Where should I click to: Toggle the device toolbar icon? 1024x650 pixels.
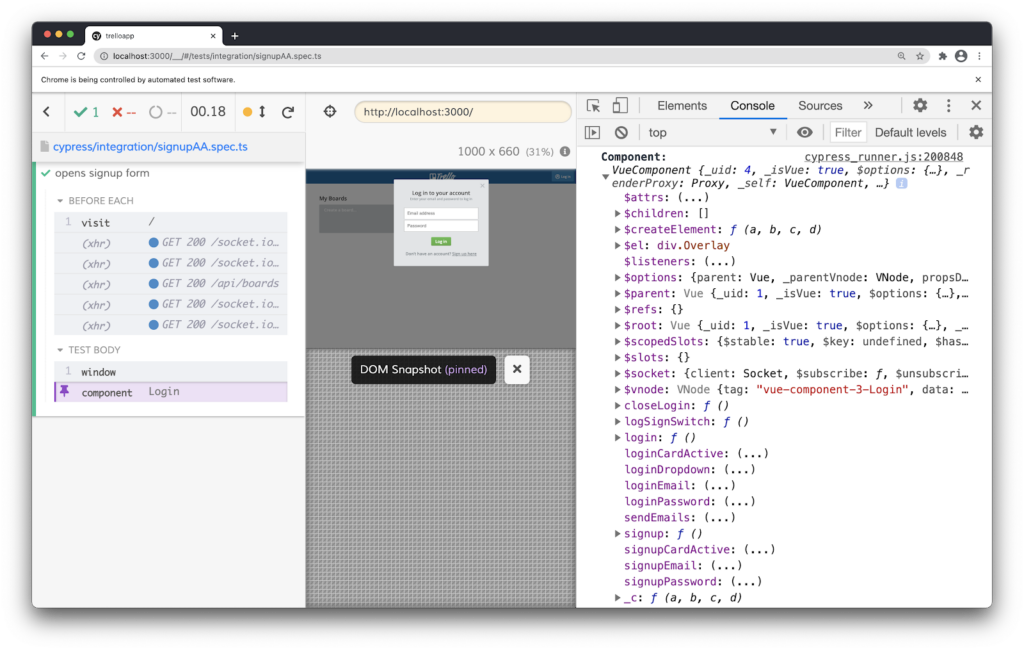620,106
